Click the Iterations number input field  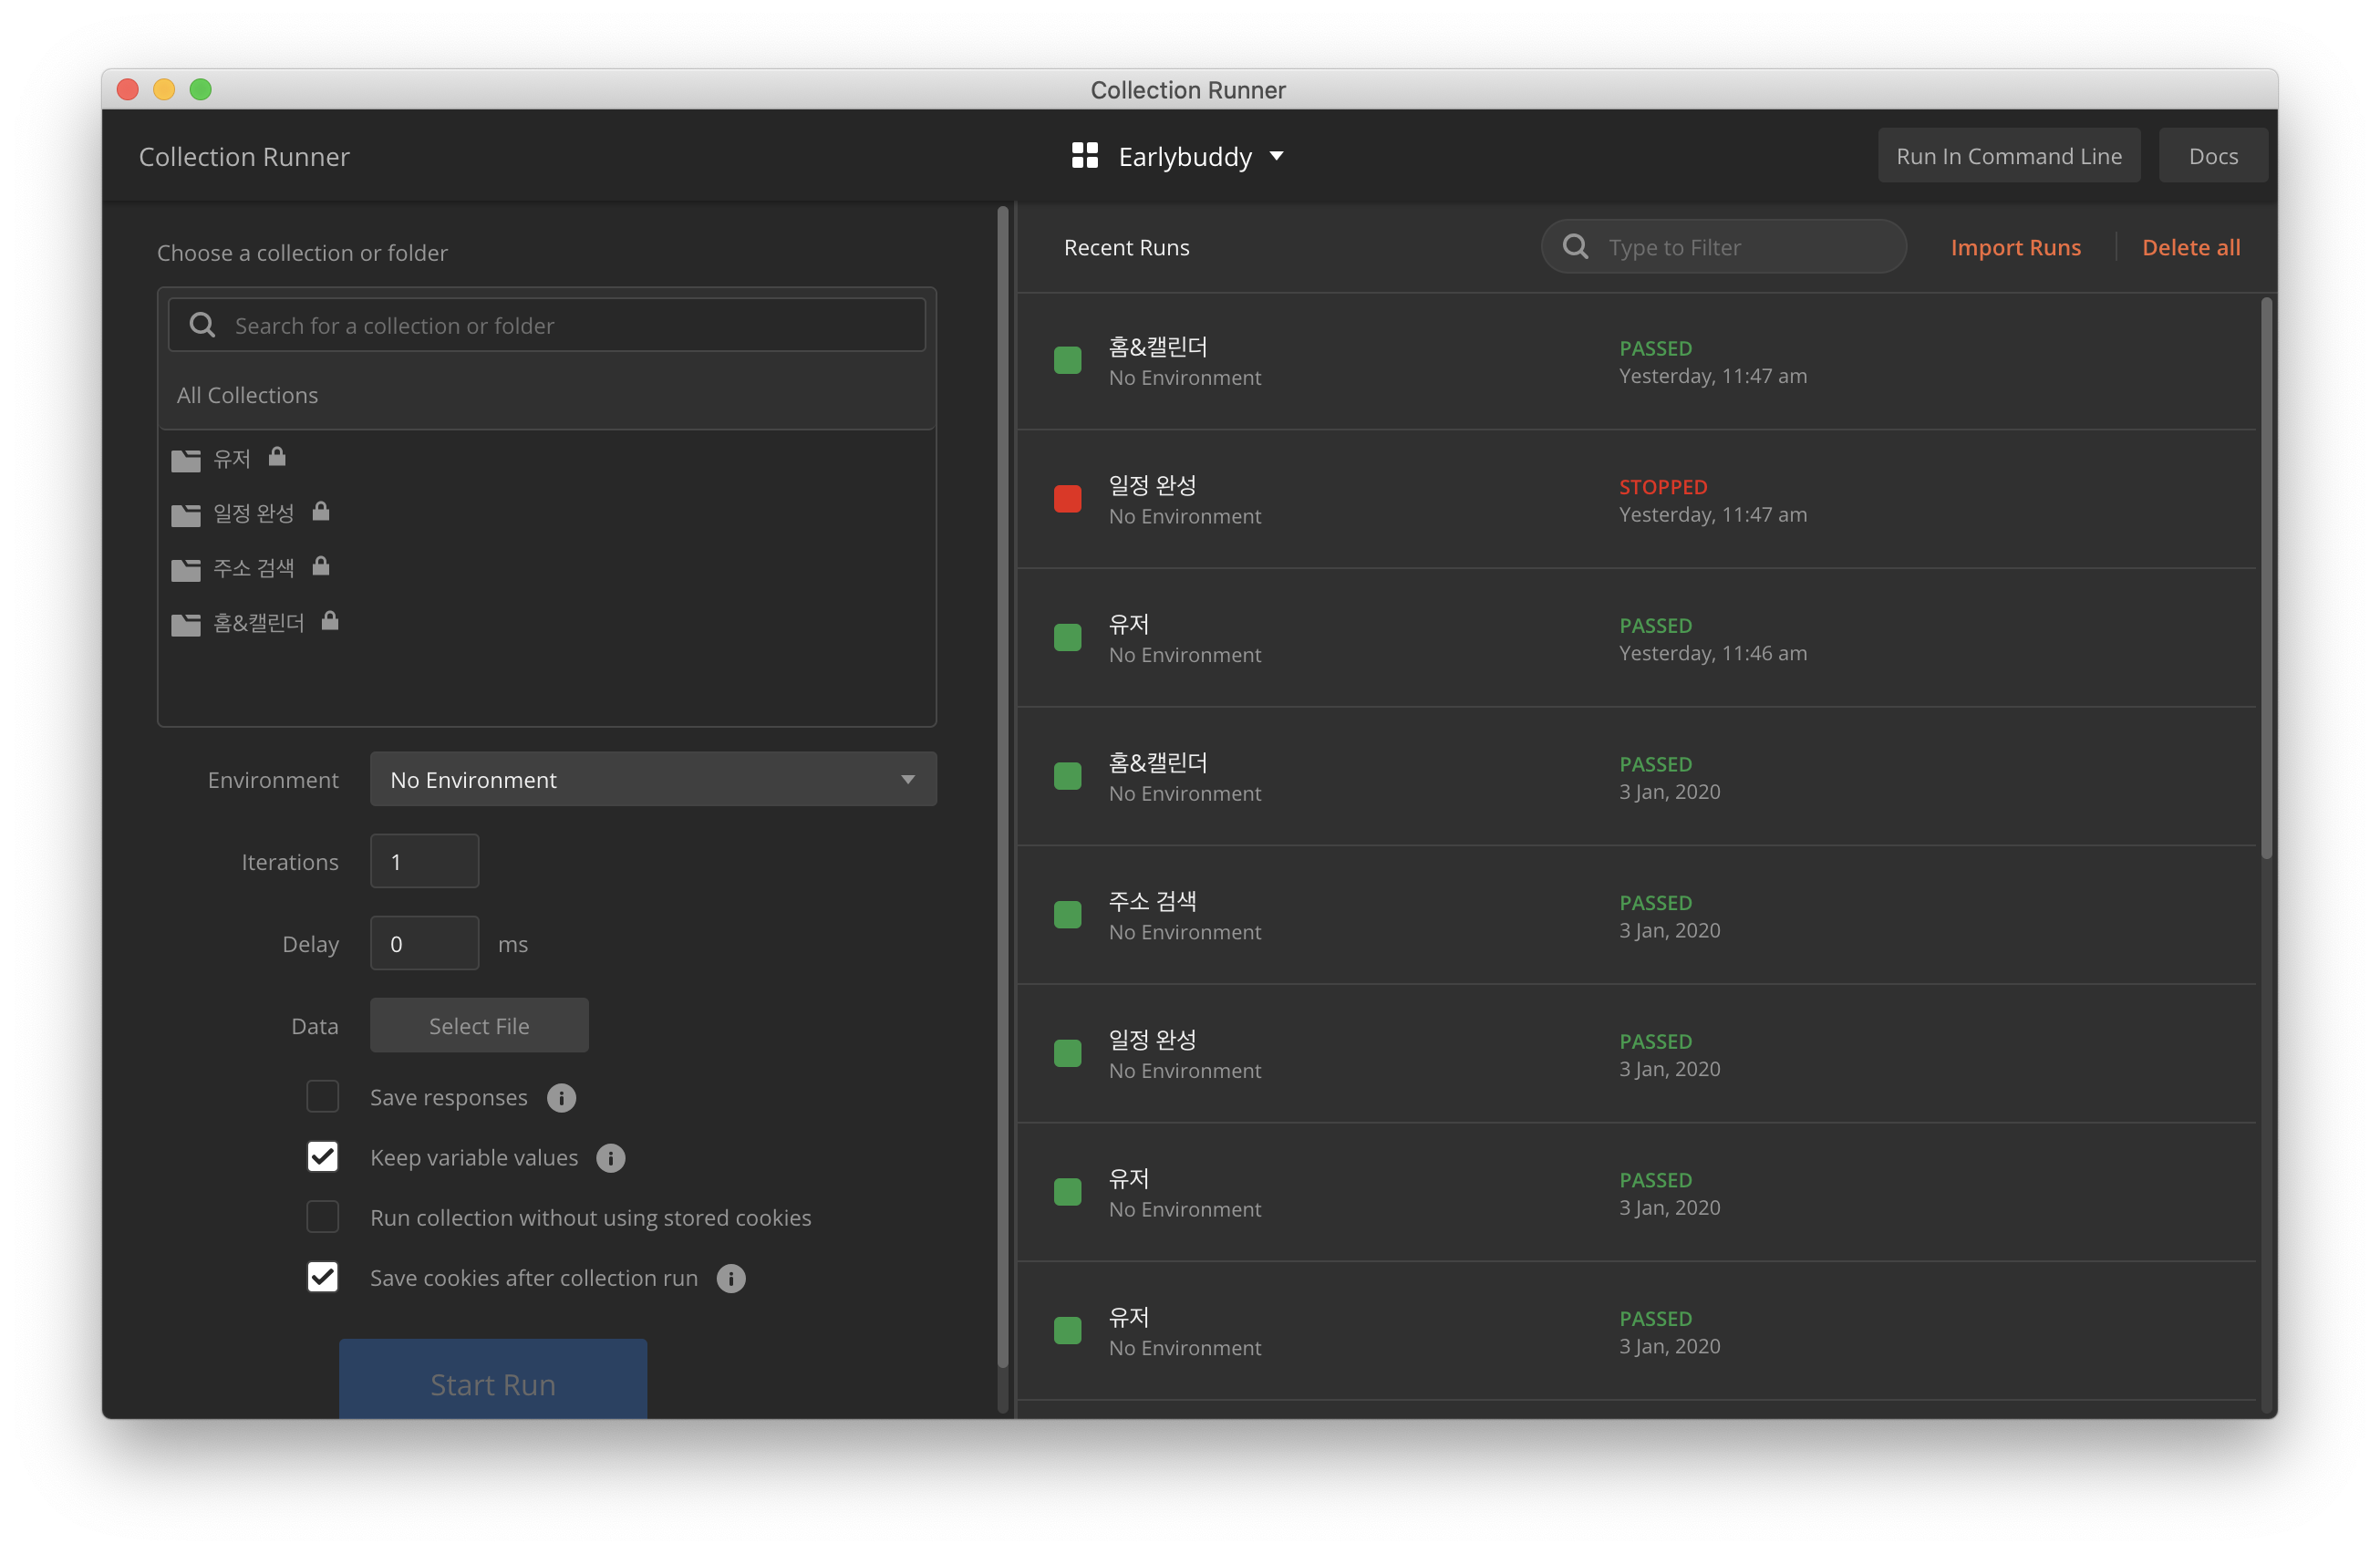click(x=424, y=861)
